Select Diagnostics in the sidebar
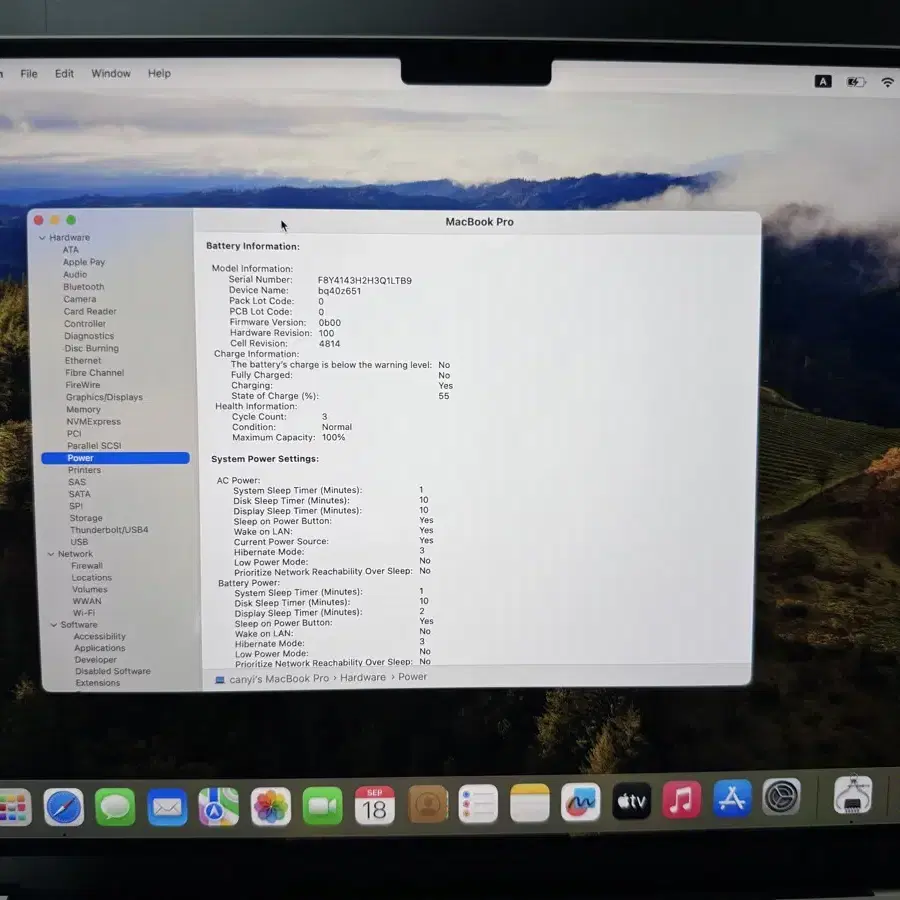Screen dimensions: 900x900 pyautogui.click(x=89, y=336)
